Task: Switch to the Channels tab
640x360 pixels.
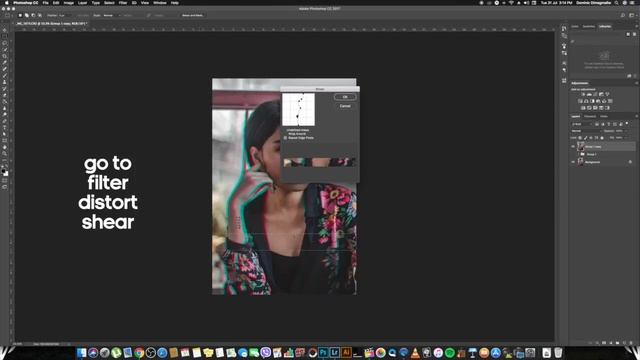Action: (x=590, y=116)
